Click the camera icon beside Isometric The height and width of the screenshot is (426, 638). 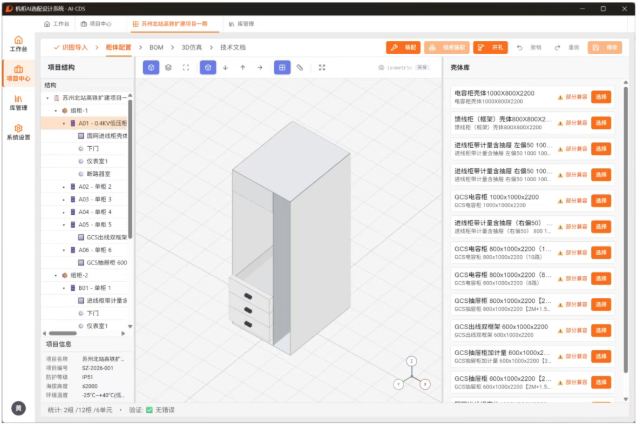(381, 68)
